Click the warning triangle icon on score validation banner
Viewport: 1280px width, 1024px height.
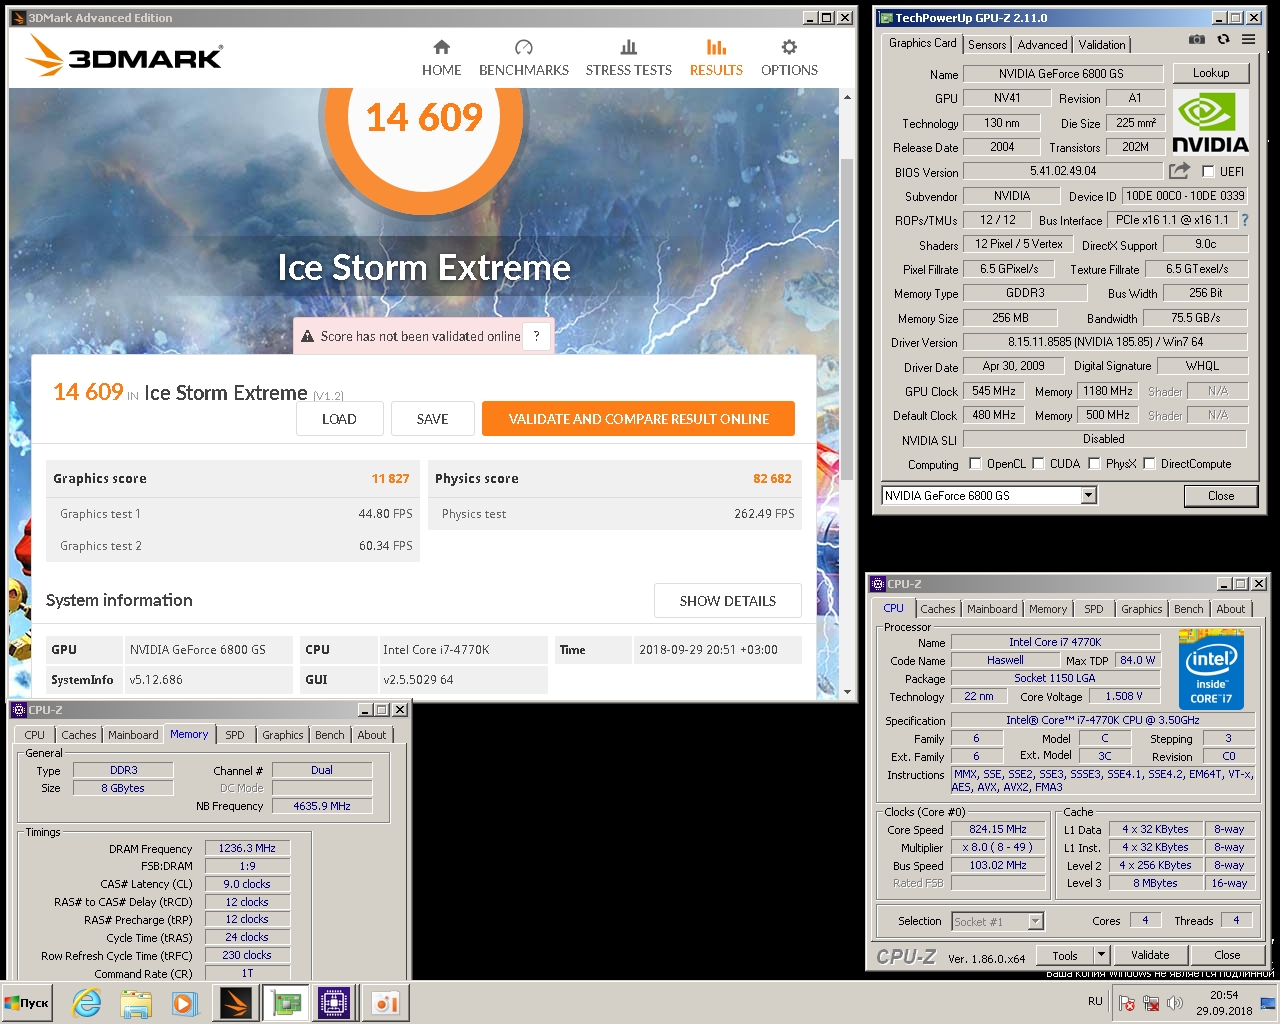click(308, 337)
